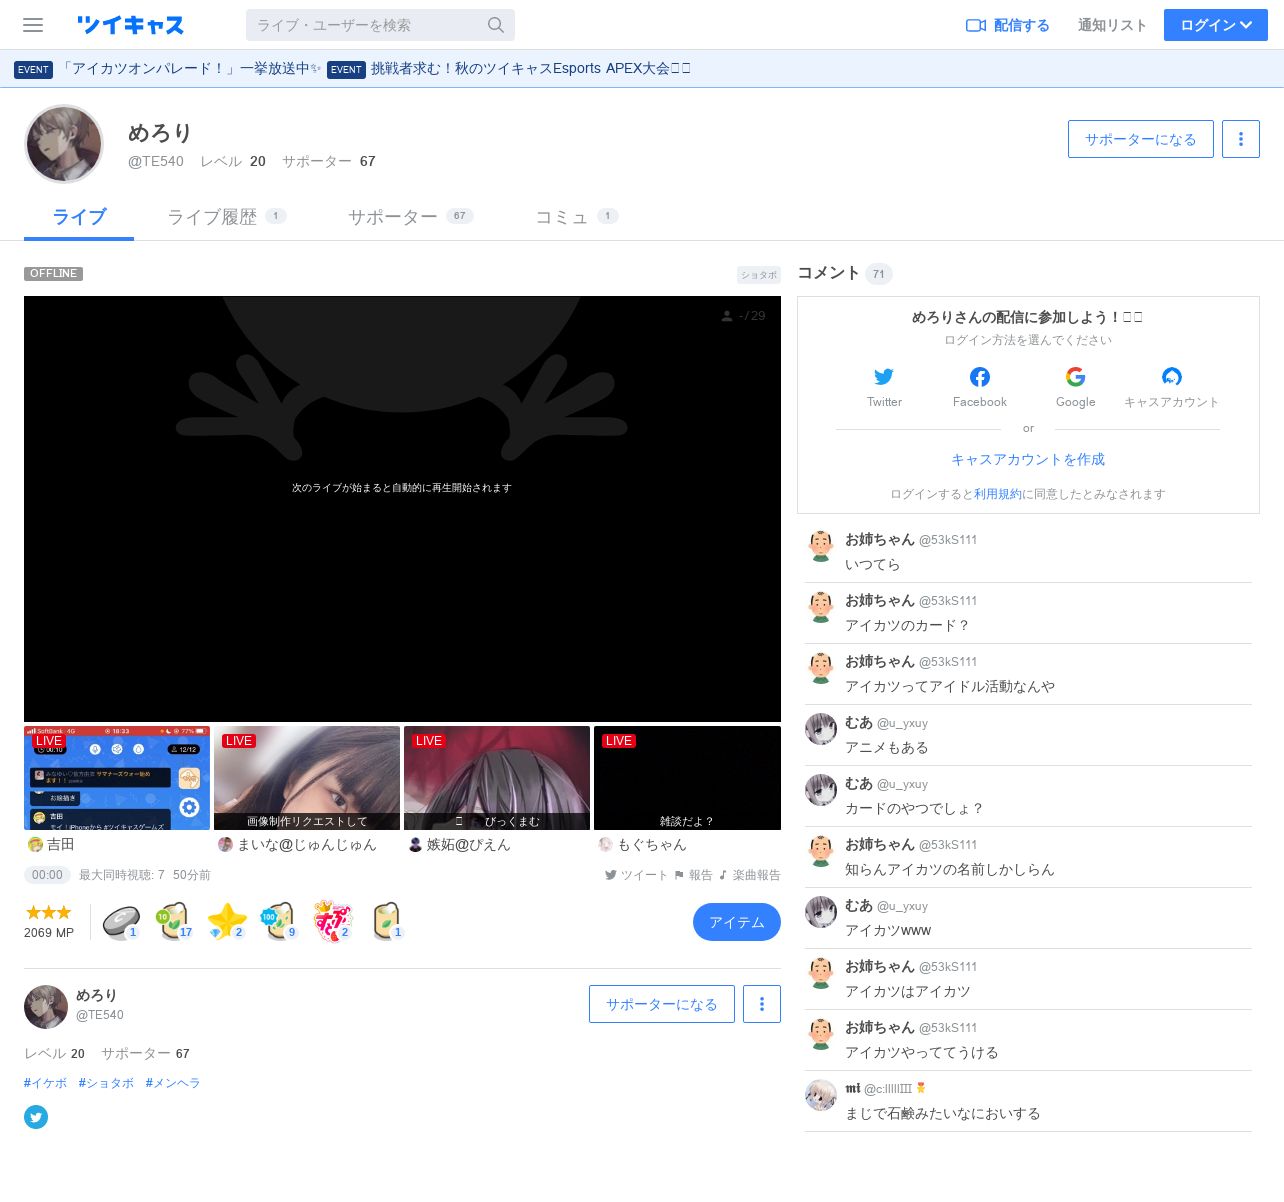The height and width of the screenshot is (1202, 1284).
Task: Open the hamburger menu
Action: [x=33, y=25]
